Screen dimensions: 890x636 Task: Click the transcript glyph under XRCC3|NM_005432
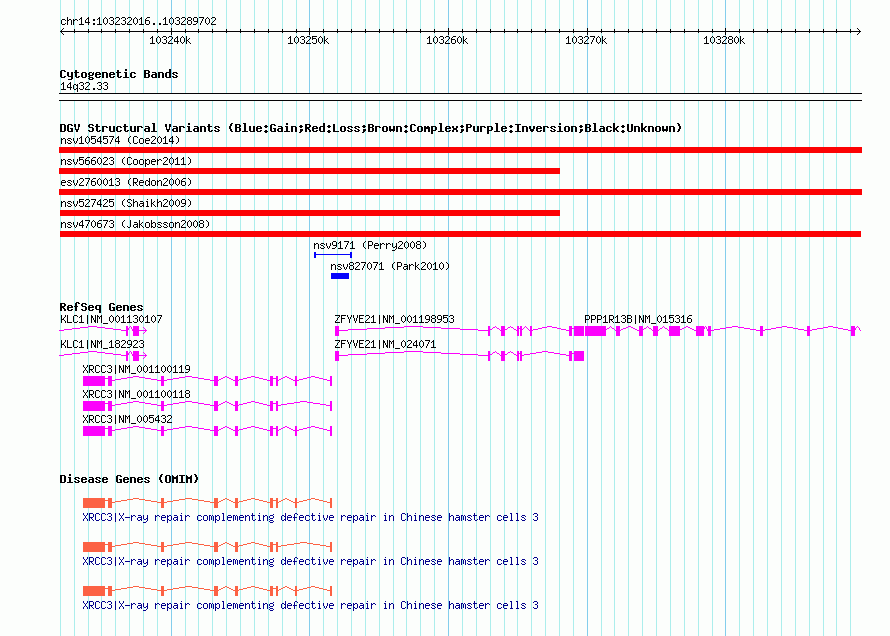207,431
